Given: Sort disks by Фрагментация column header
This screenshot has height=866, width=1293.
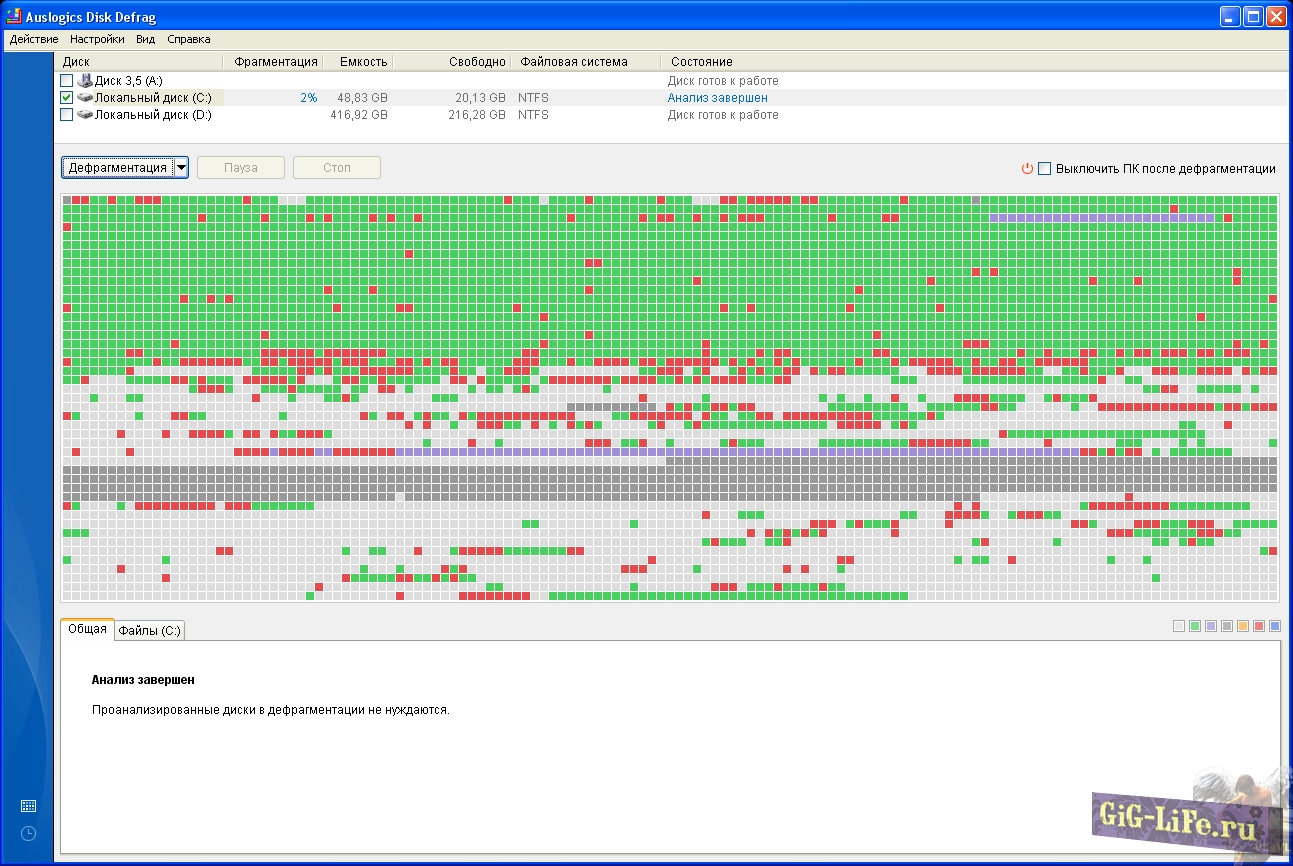Looking at the screenshot, I should click(x=276, y=62).
